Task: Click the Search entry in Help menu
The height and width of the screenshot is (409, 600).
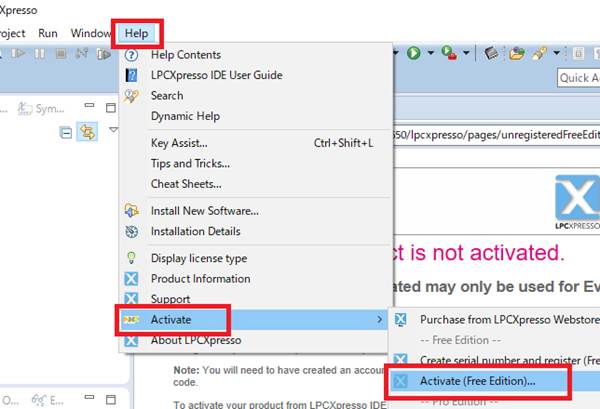Action: 167,96
